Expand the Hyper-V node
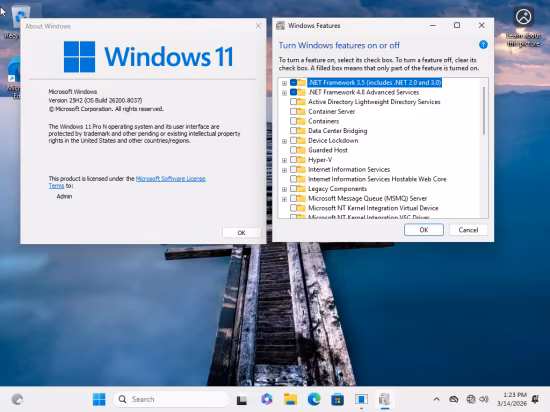Viewport: 550px width, 412px height. tap(284, 160)
